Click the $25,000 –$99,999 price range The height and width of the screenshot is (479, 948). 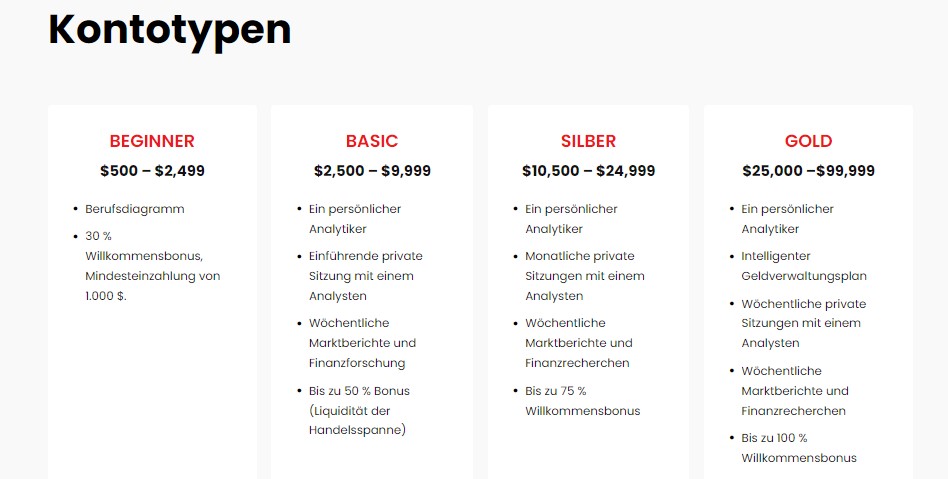(x=808, y=171)
